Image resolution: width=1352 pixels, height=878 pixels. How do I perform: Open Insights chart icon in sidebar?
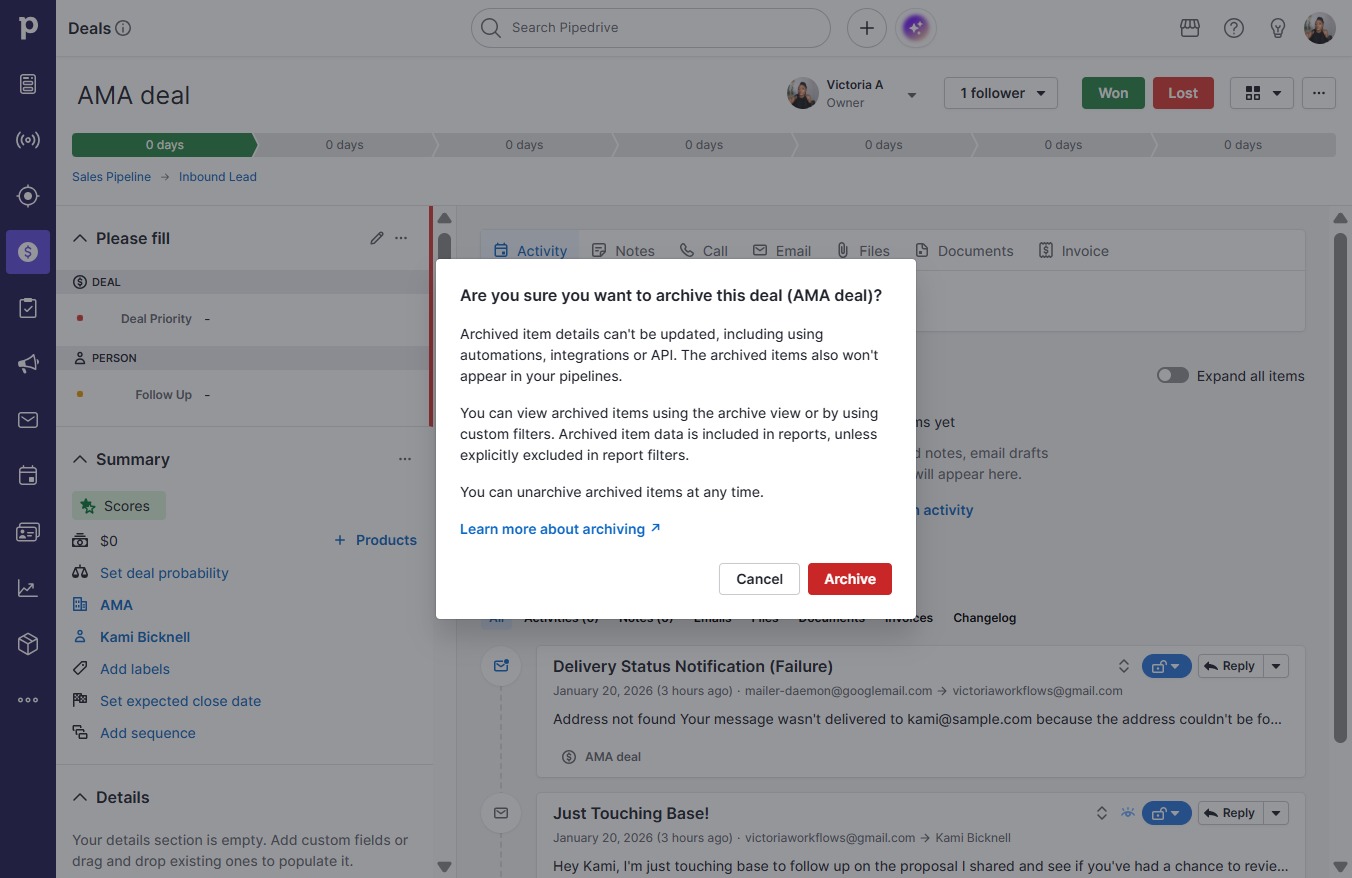tap(28, 588)
